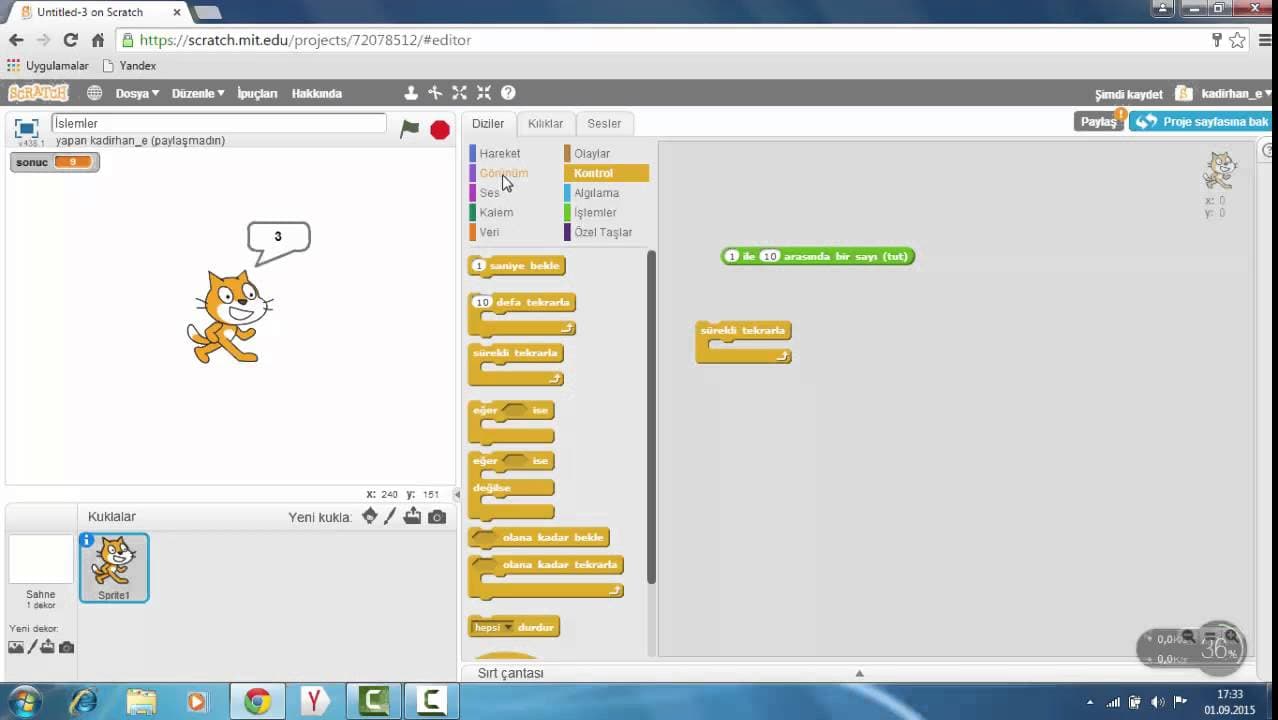1278x720 pixels.
Task: Bookmark this page star icon
Action: pyautogui.click(x=1237, y=40)
